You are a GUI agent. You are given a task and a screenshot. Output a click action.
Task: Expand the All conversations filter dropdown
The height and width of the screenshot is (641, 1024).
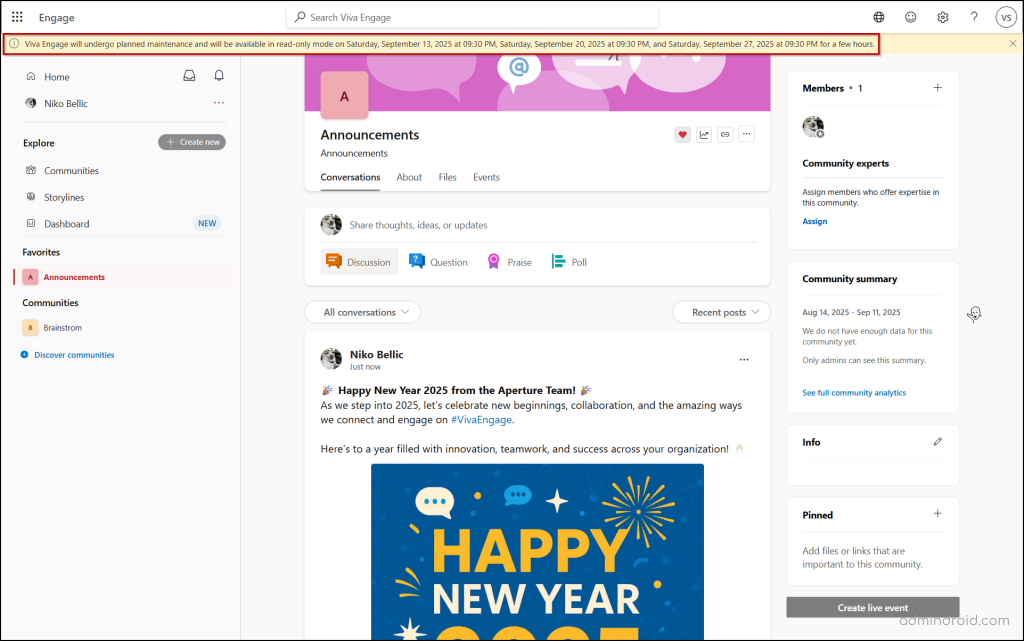pos(362,312)
